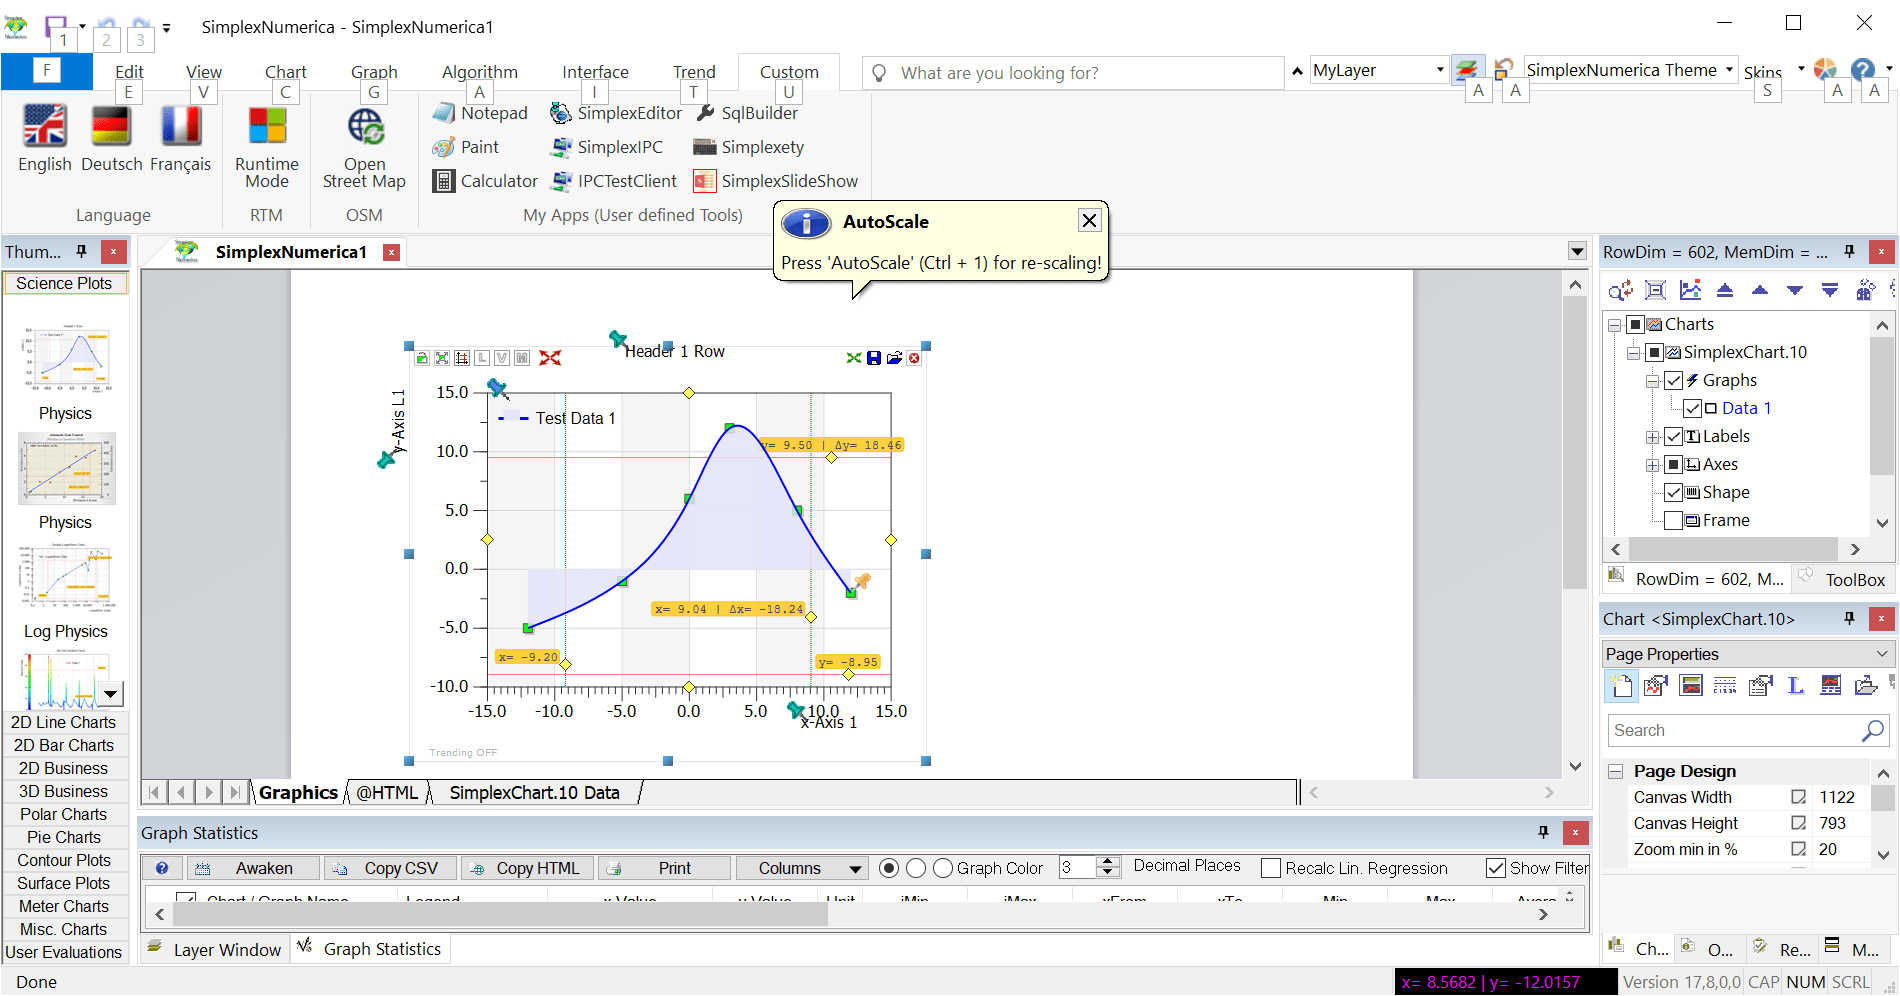
Task: Toggle the Axes checkbox in chart tree
Action: click(1674, 464)
